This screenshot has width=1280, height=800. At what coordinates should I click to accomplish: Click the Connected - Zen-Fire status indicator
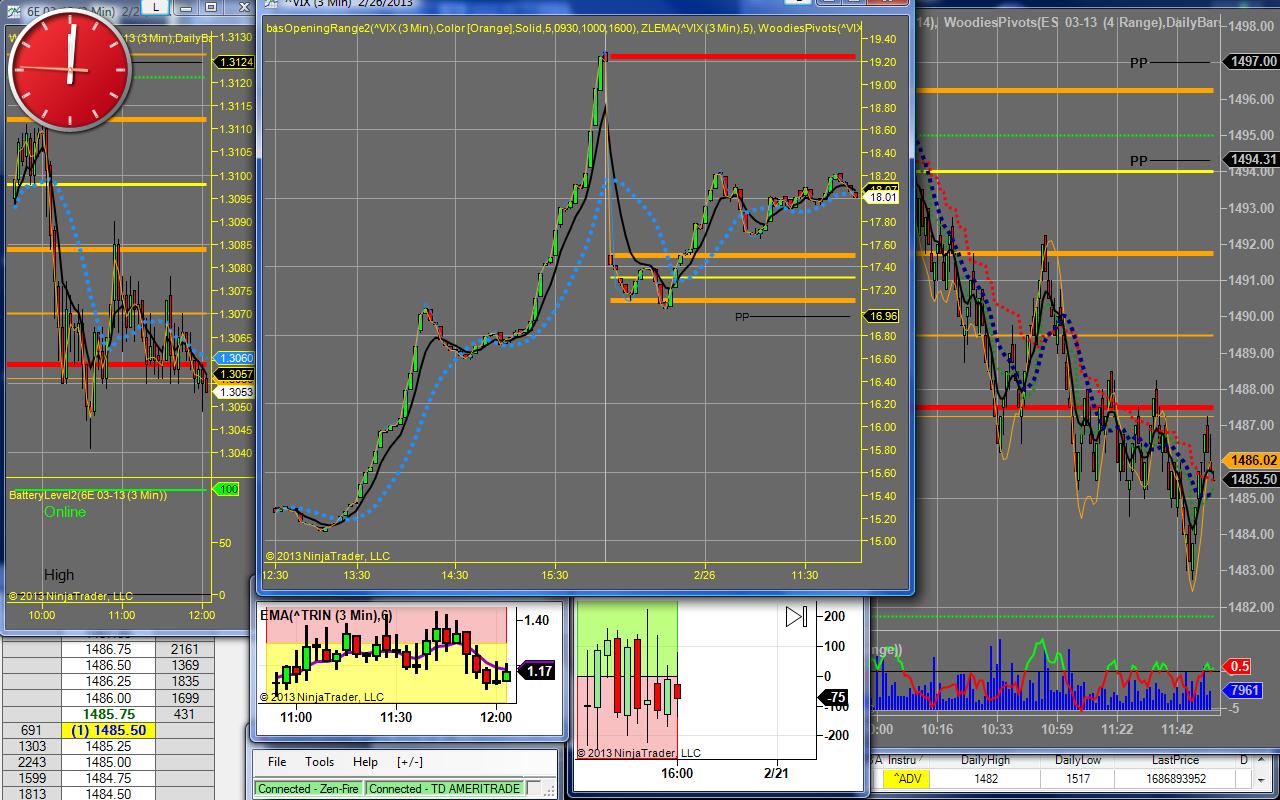pos(309,788)
